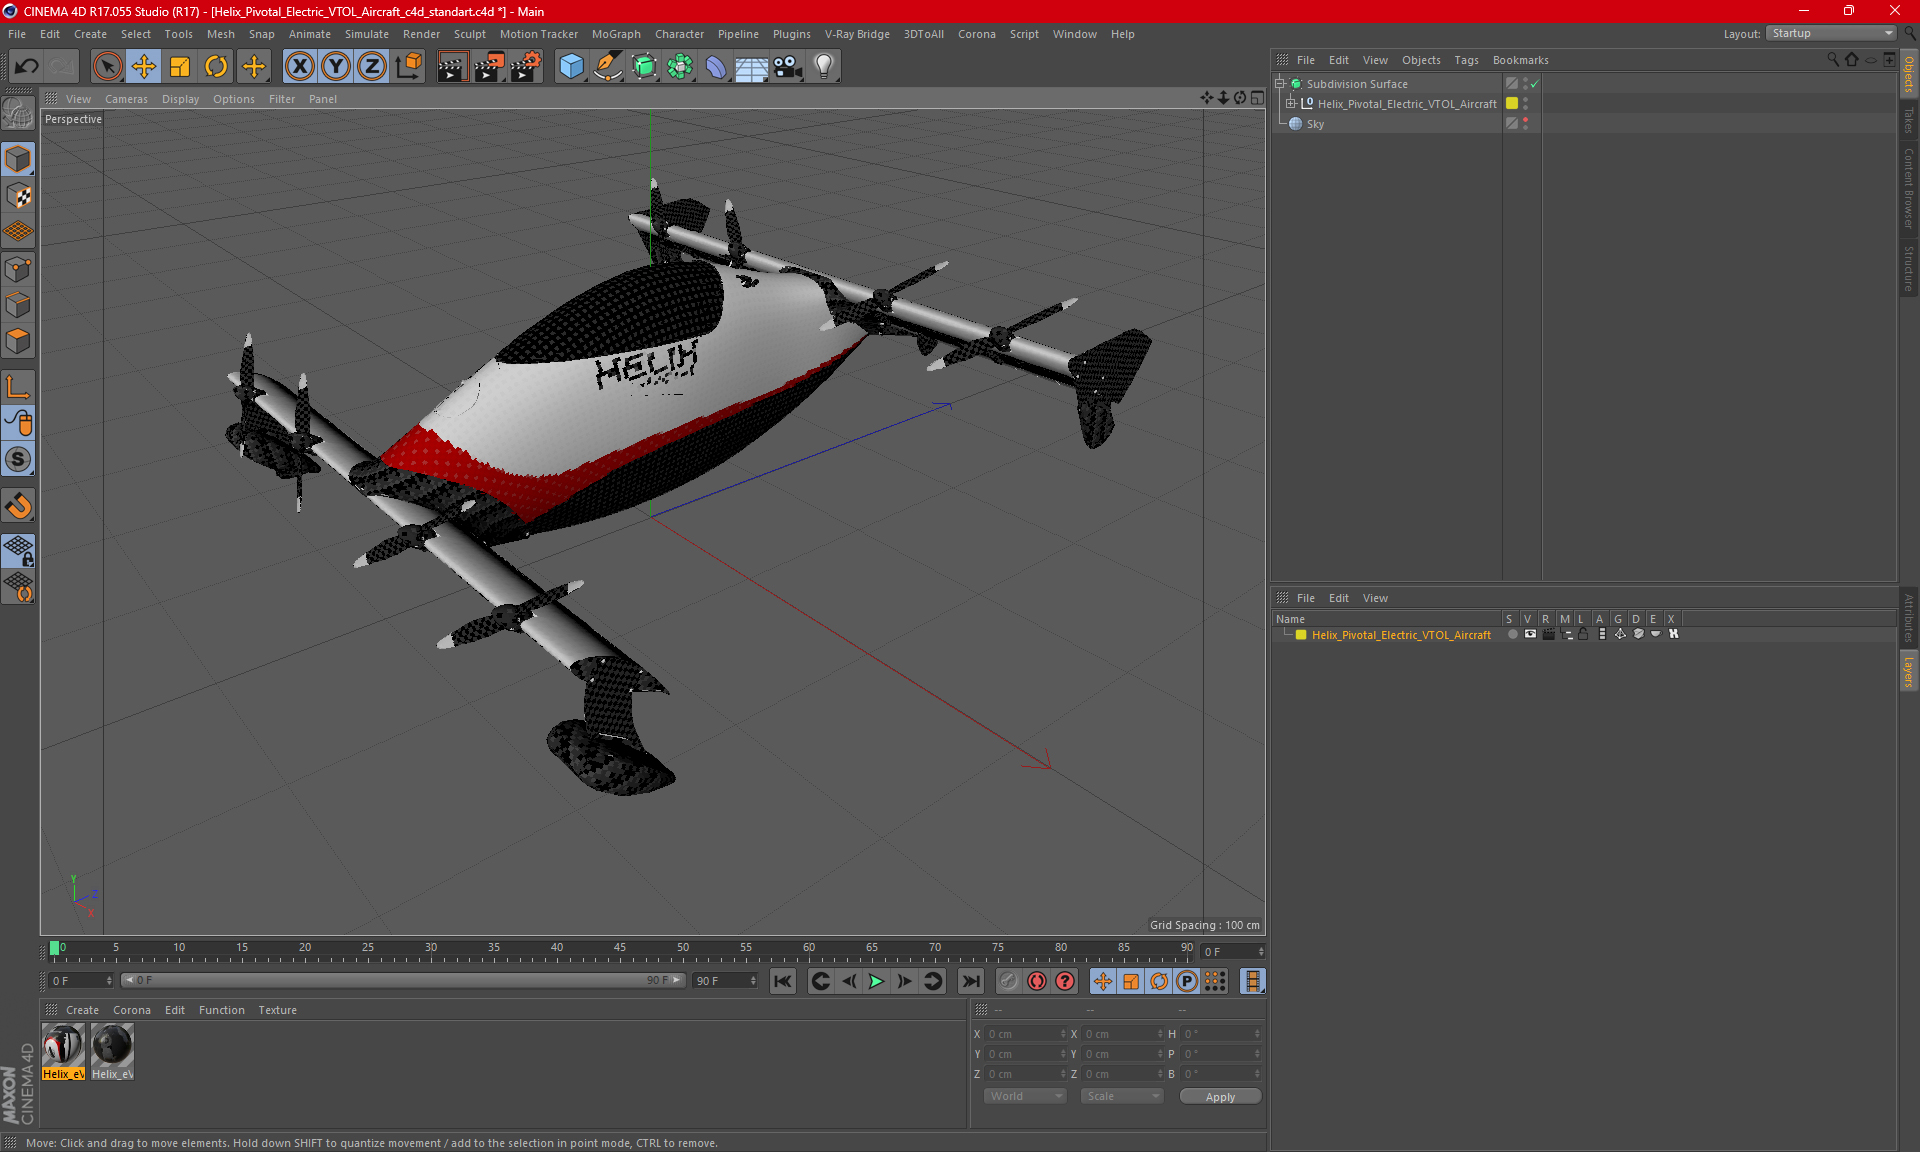Toggle layer lock icon
1920x1152 pixels.
[1583, 634]
